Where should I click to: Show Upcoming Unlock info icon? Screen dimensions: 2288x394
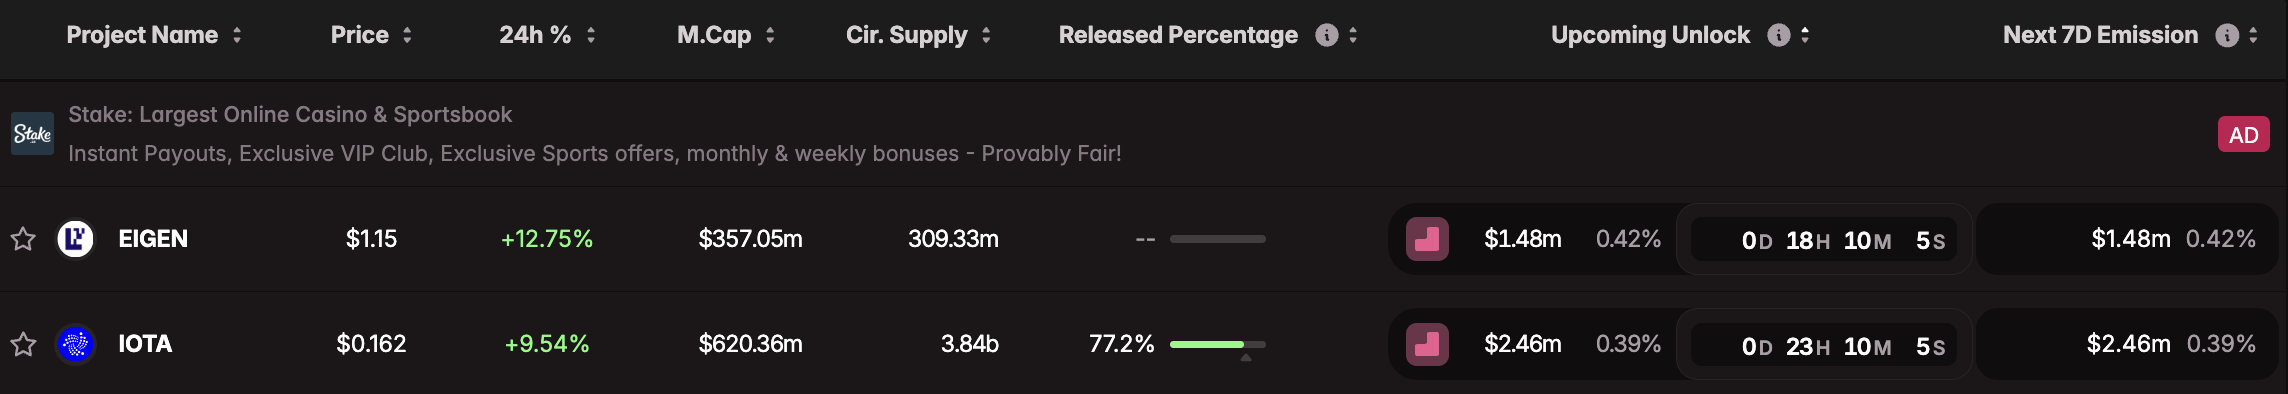1778,35
